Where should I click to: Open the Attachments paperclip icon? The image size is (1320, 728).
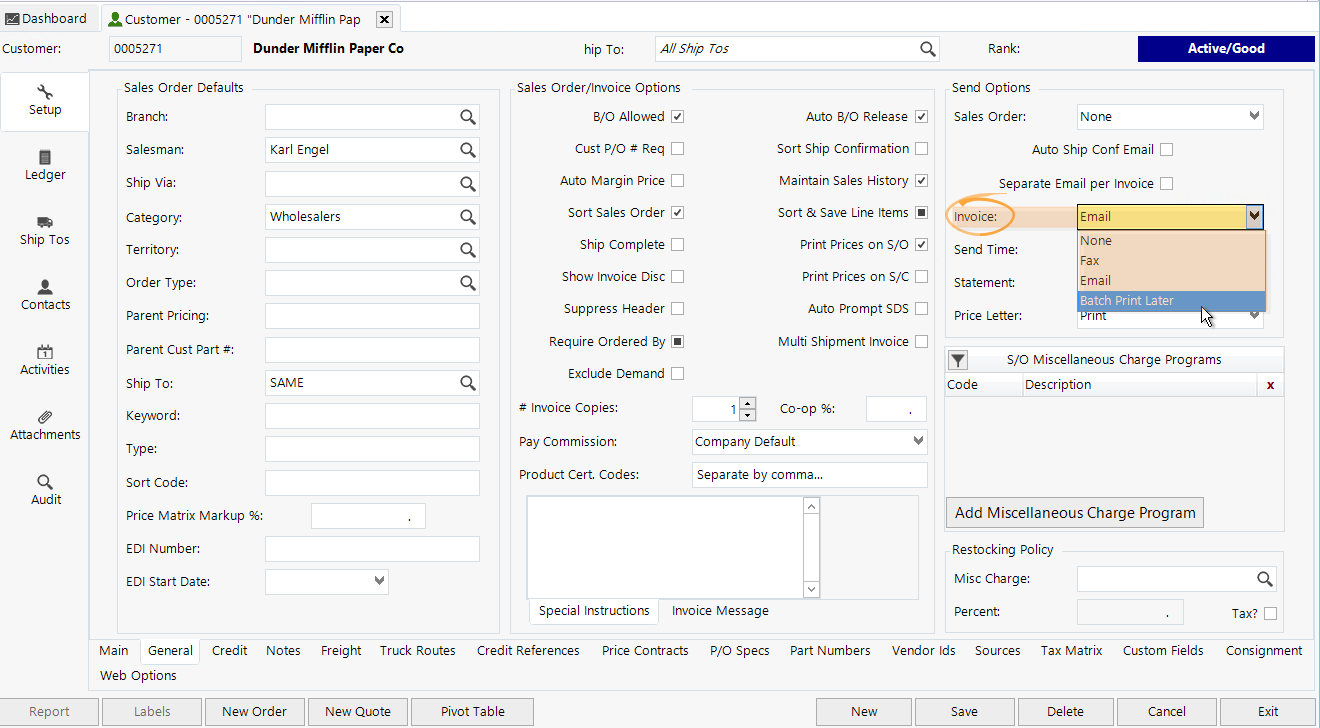point(44,424)
